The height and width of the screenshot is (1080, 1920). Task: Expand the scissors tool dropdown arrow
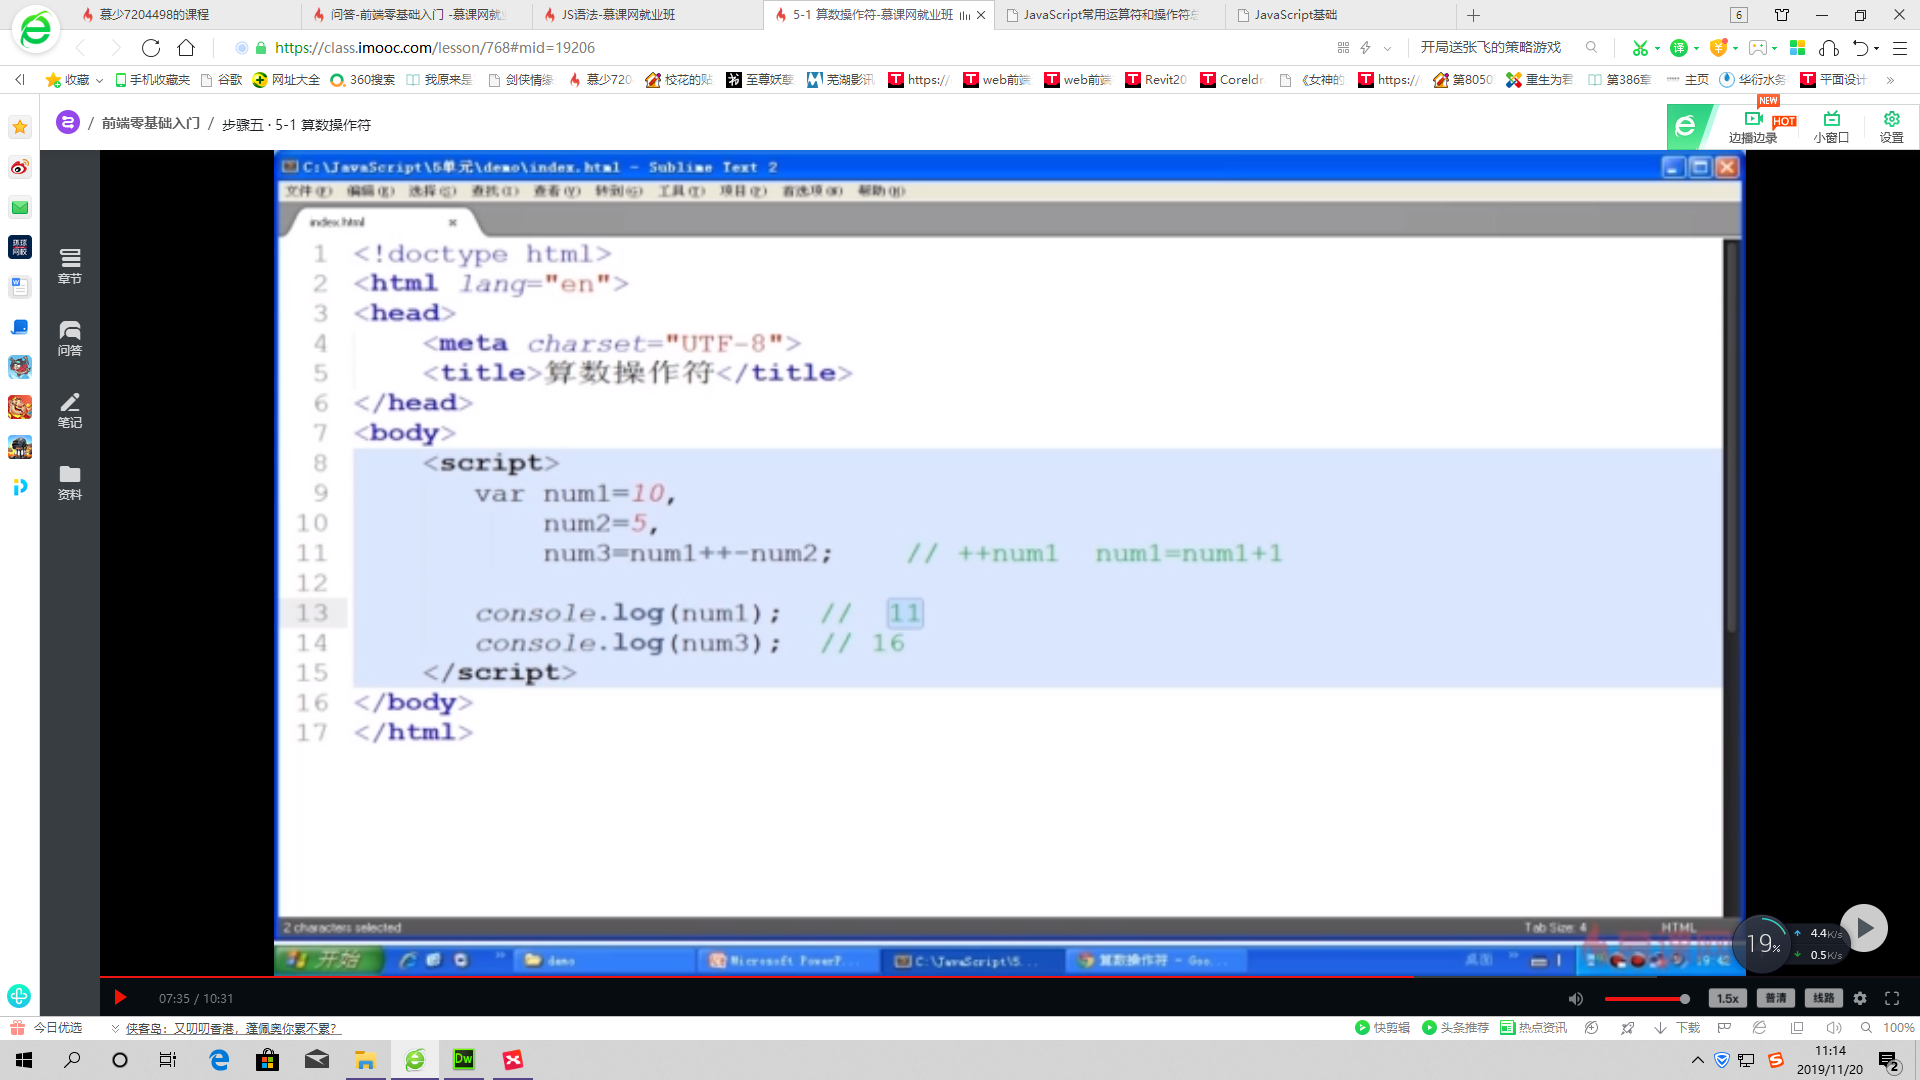1658,48
